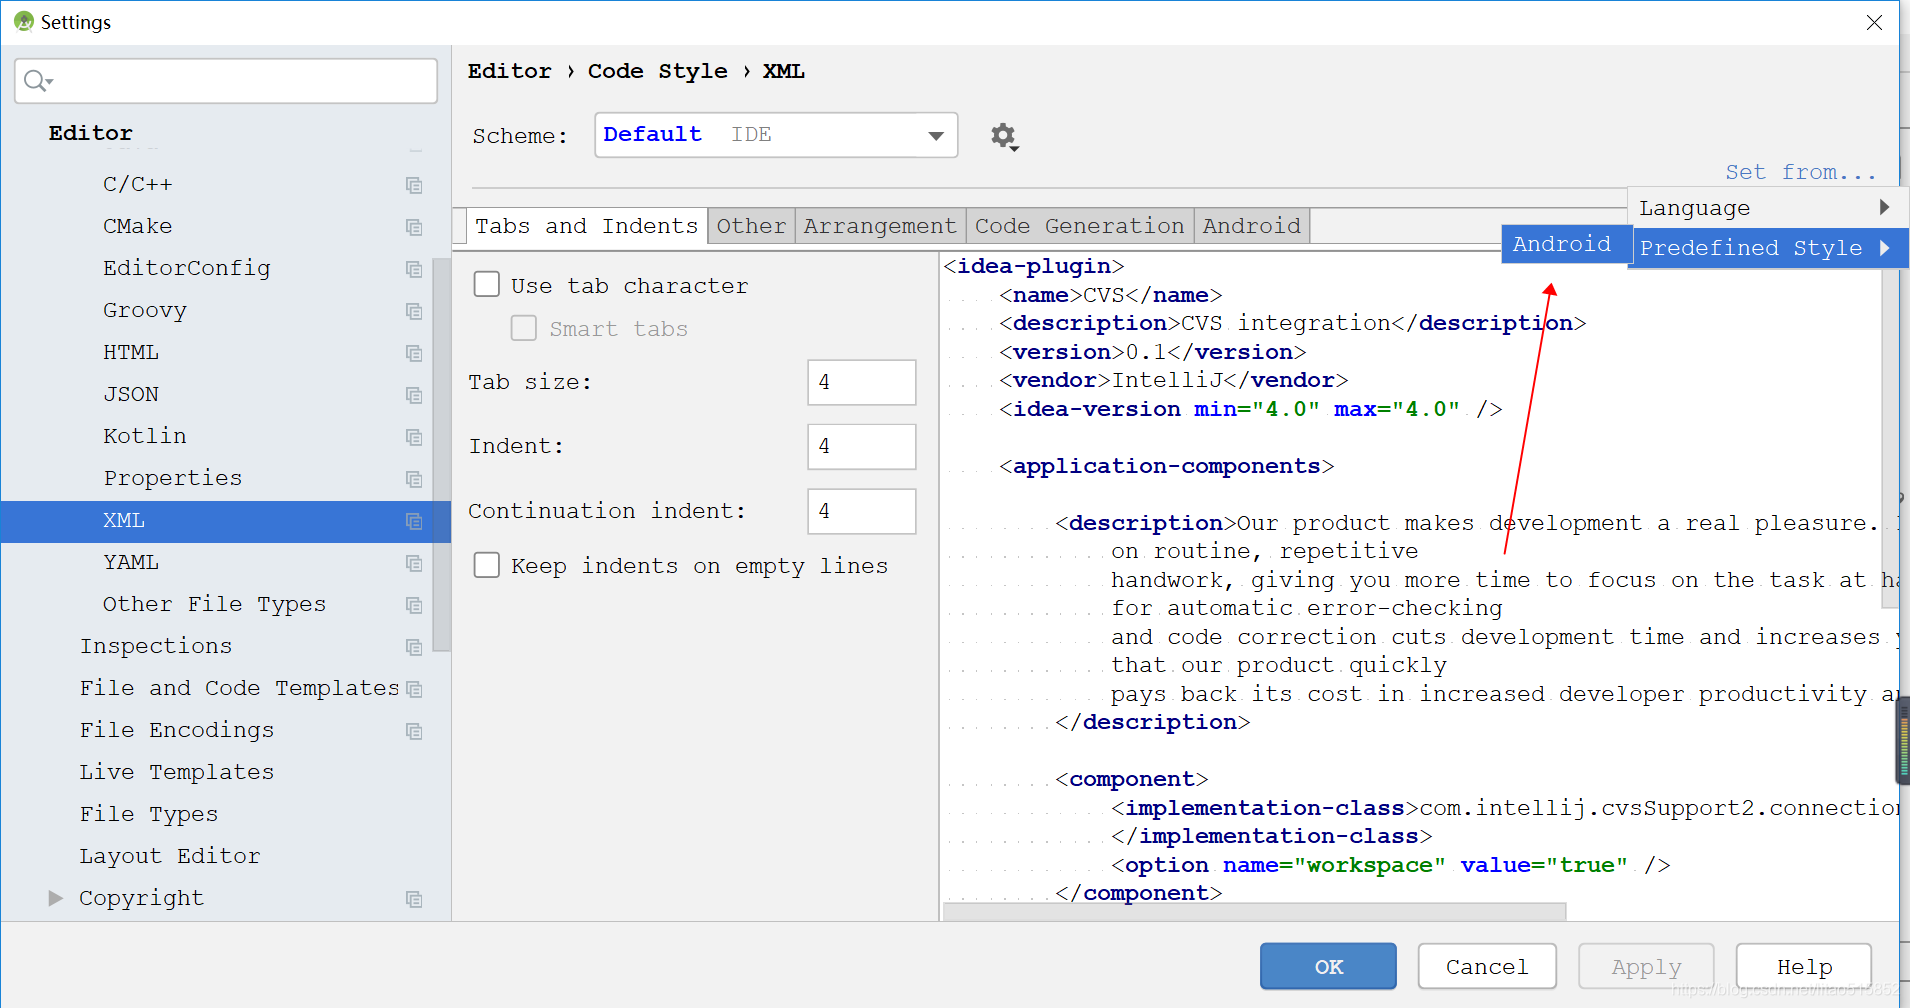Image resolution: width=1910 pixels, height=1008 pixels.
Task: Click the magnifier icon in the search field
Action: point(35,80)
